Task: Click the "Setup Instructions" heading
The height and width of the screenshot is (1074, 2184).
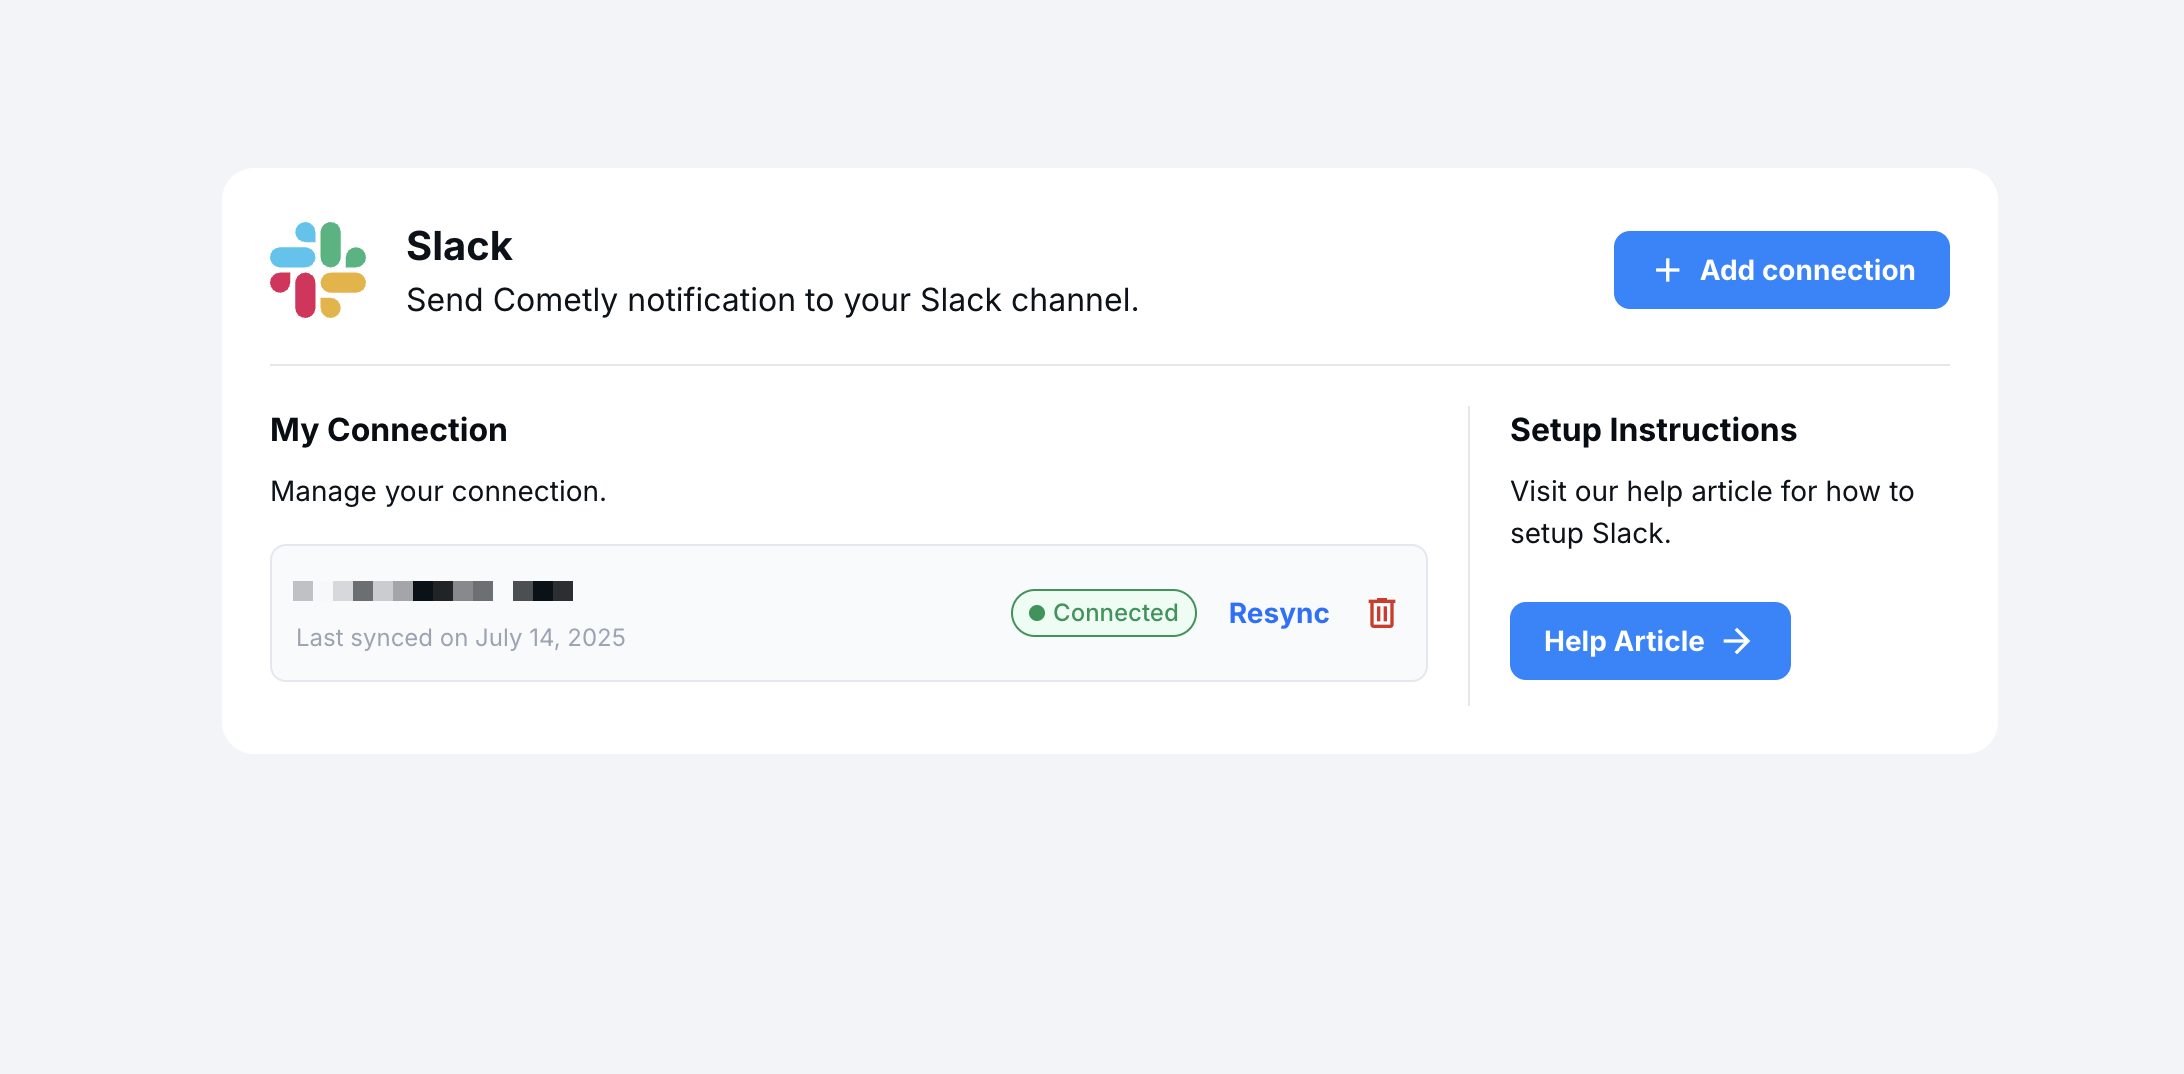Action: pos(1653,430)
